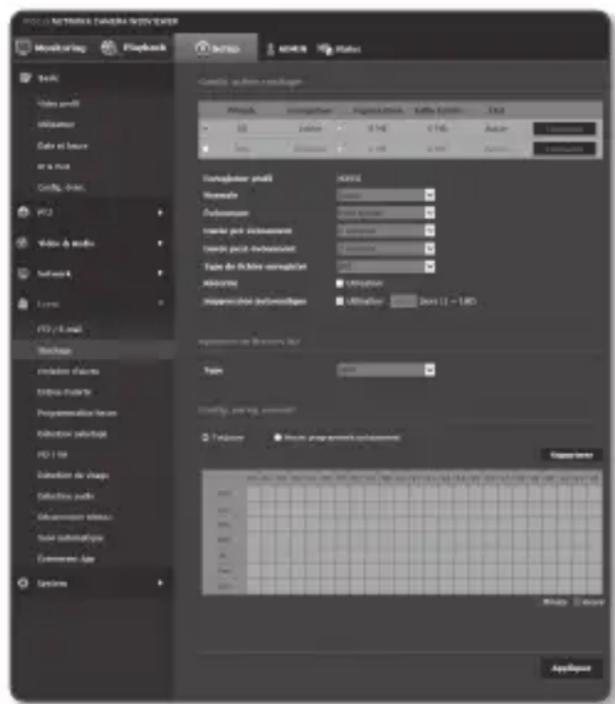615x704 pixels.
Task: Expand the Video & Audio menu arrow
Action: [x=160, y=243]
